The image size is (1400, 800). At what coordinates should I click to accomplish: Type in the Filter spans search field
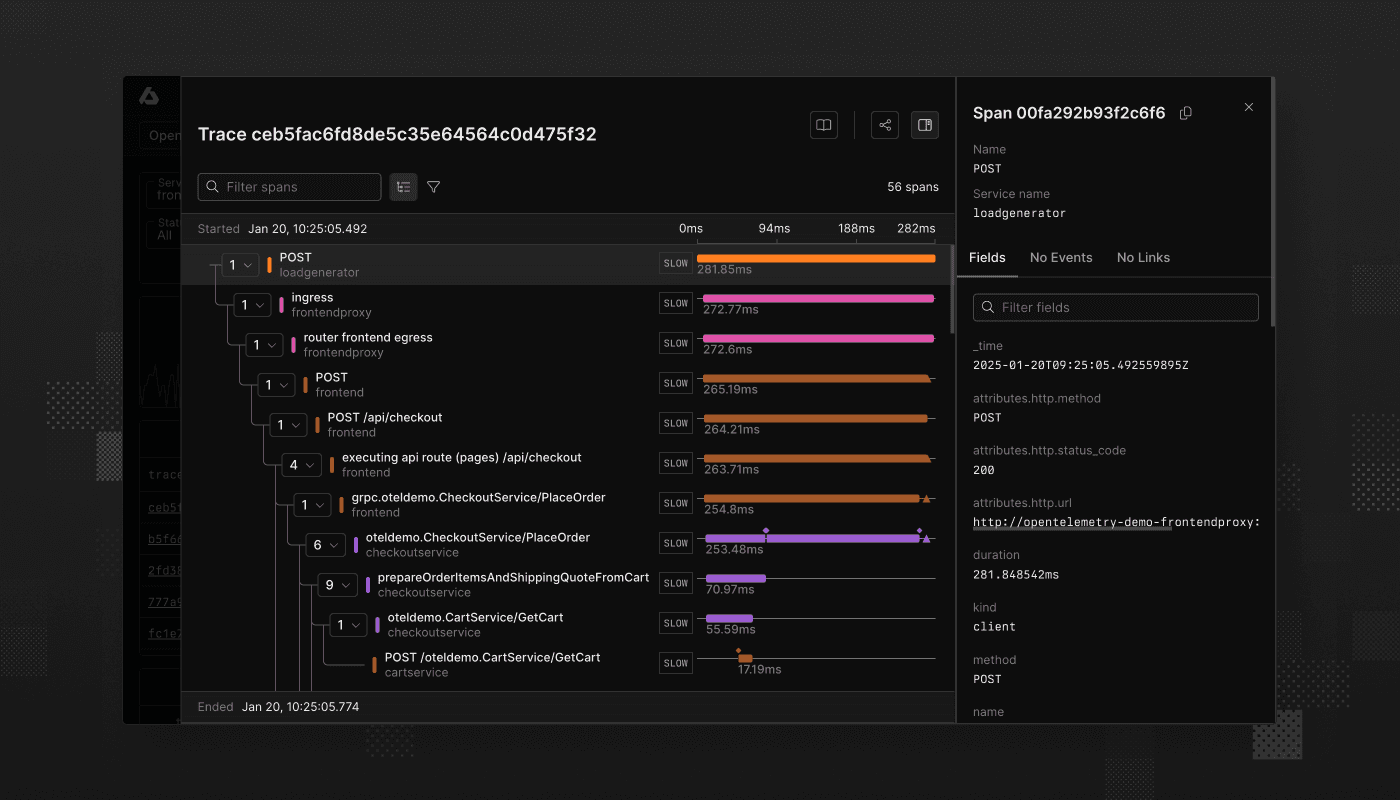(290, 187)
